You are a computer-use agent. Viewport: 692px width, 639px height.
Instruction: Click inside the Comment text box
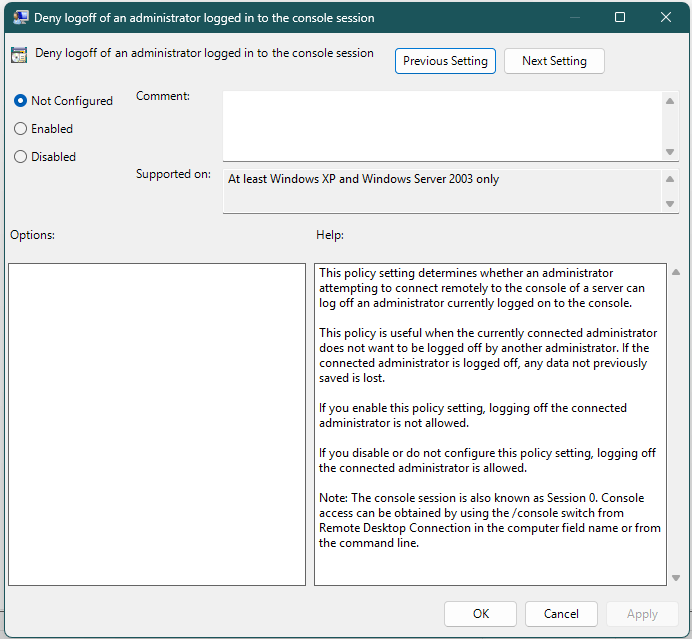click(x=442, y=126)
